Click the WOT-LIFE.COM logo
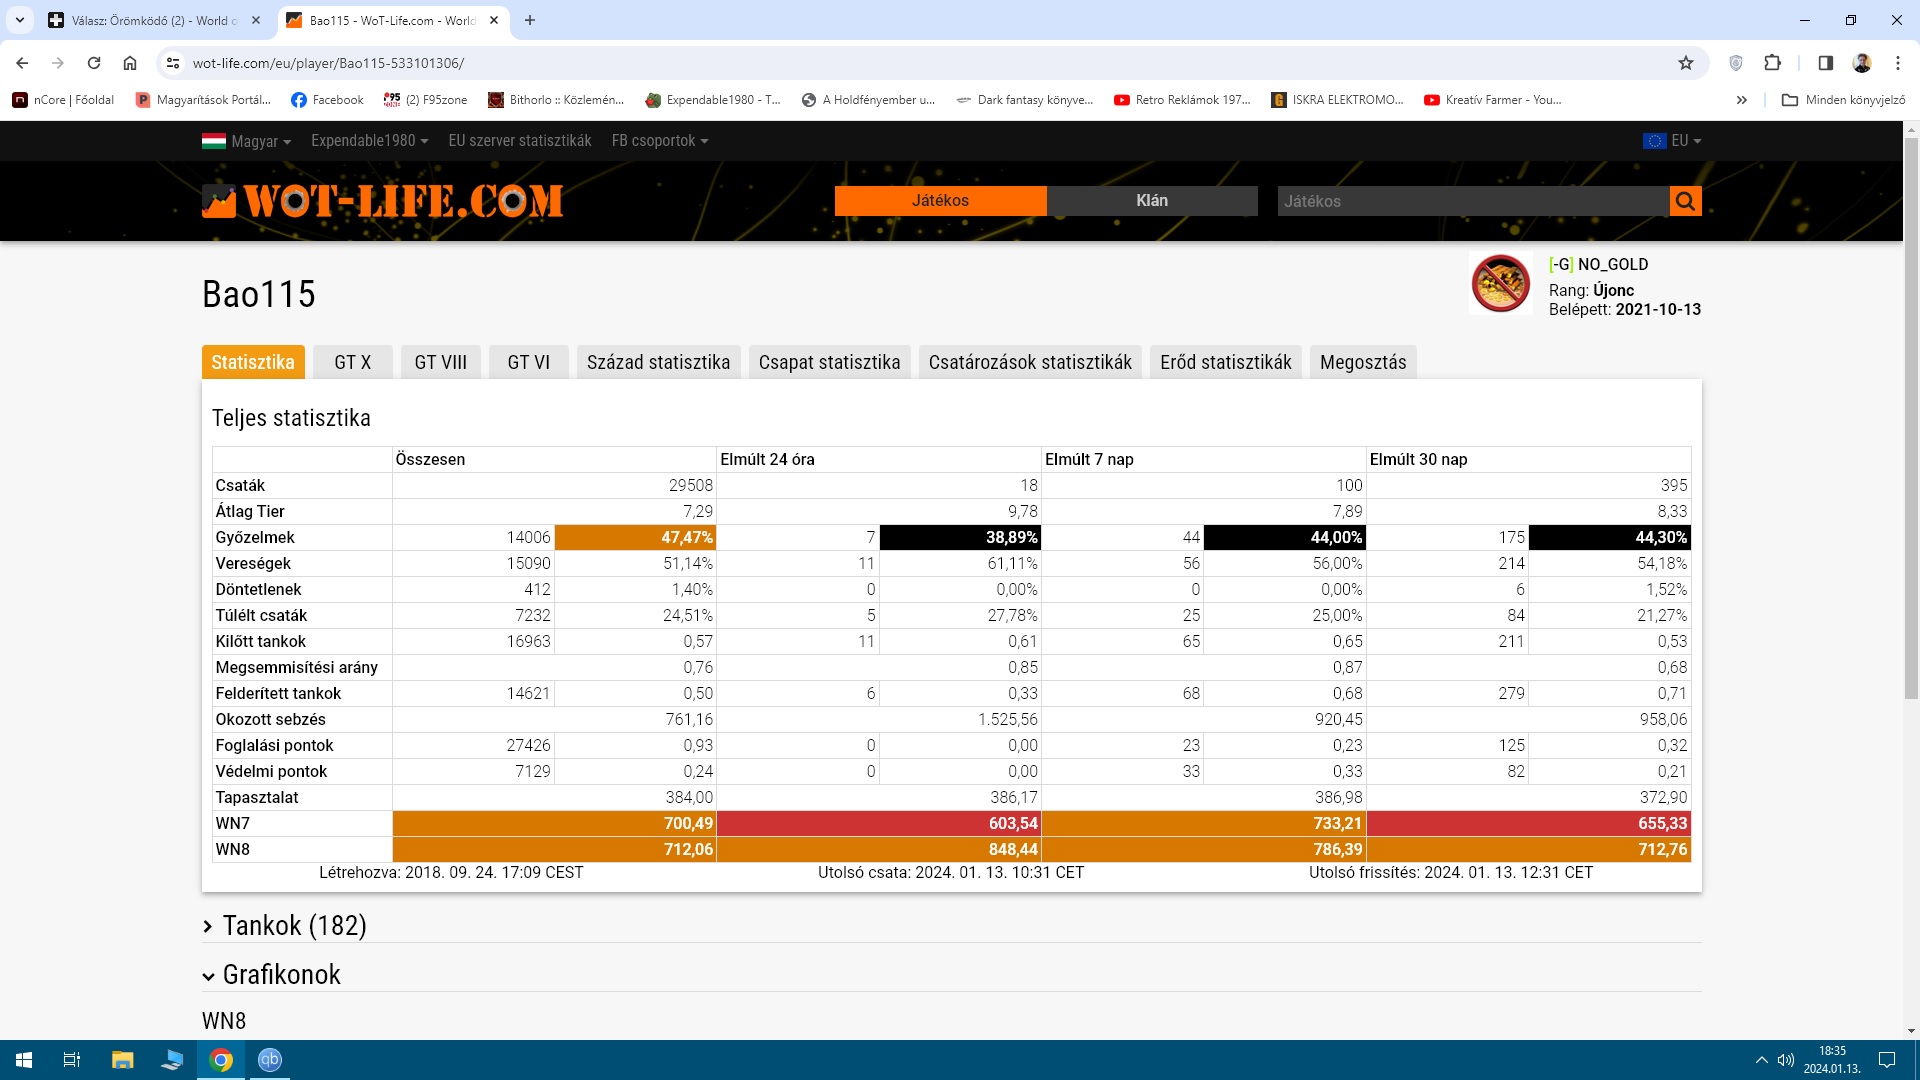The height and width of the screenshot is (1080, 1920). (x=382, y=201)
